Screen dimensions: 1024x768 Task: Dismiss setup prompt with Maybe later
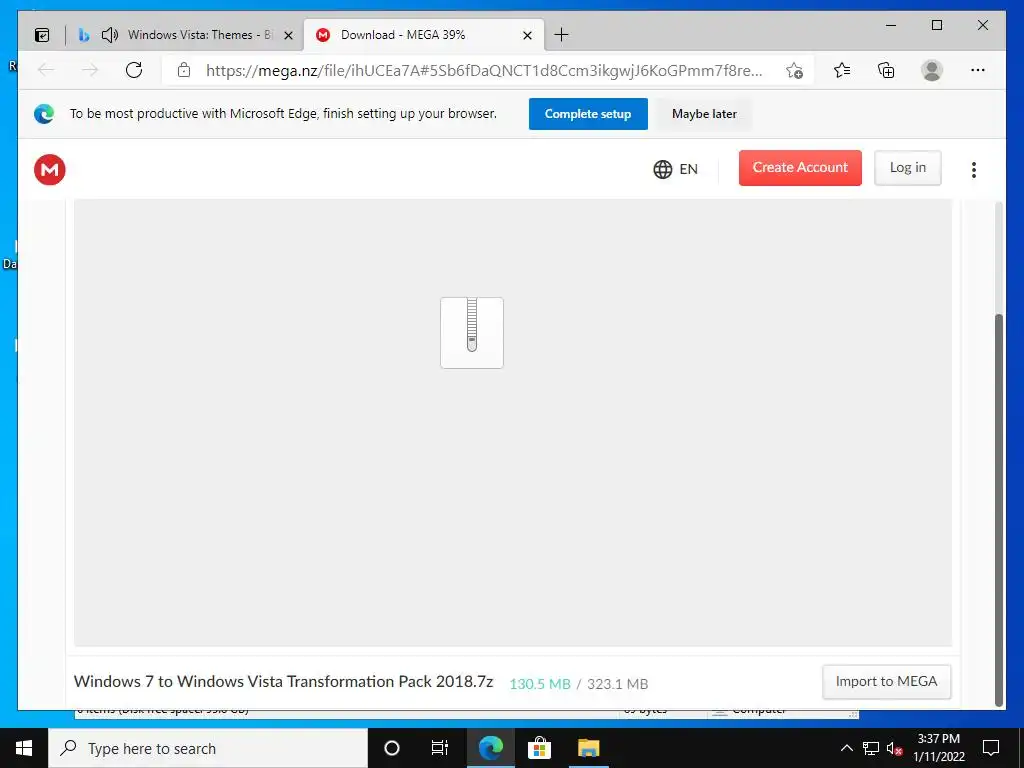tap(704, 114)
